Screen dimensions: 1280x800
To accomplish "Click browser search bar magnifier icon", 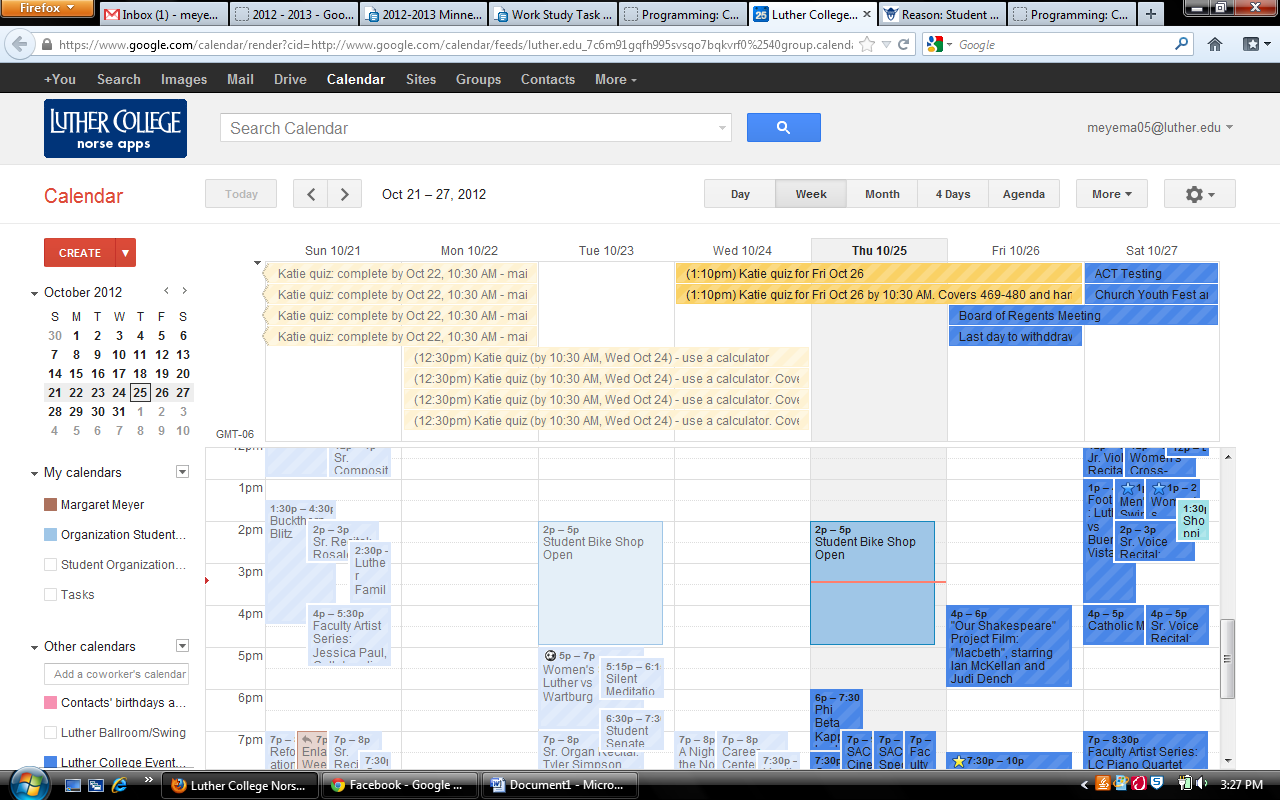I will (x=1182, y=44).
